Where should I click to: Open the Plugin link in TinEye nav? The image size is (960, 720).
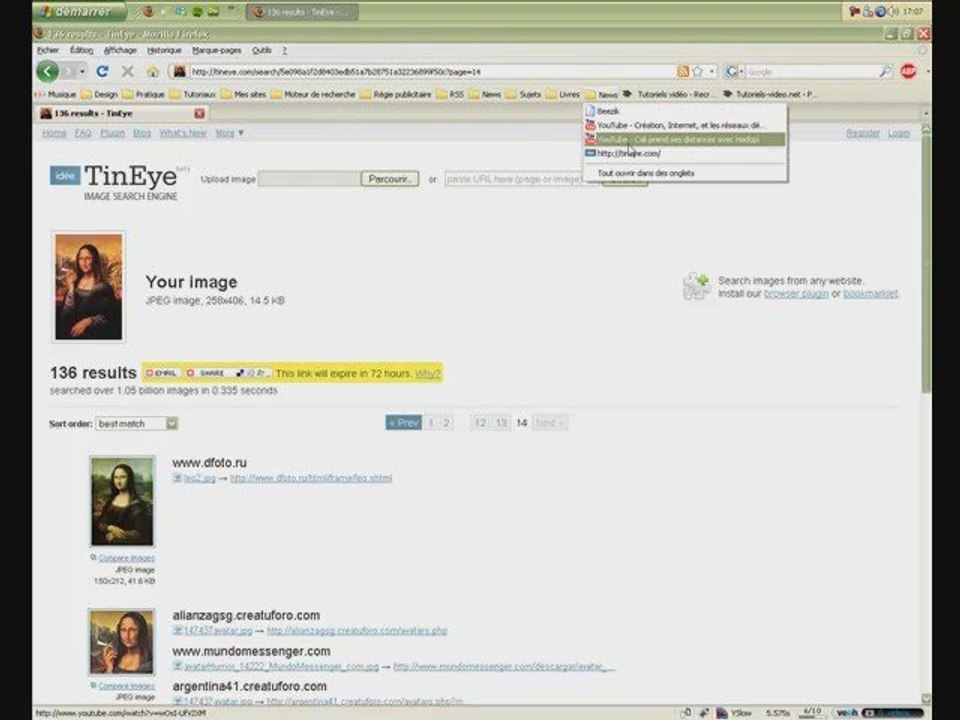click(x=113, y=133)
